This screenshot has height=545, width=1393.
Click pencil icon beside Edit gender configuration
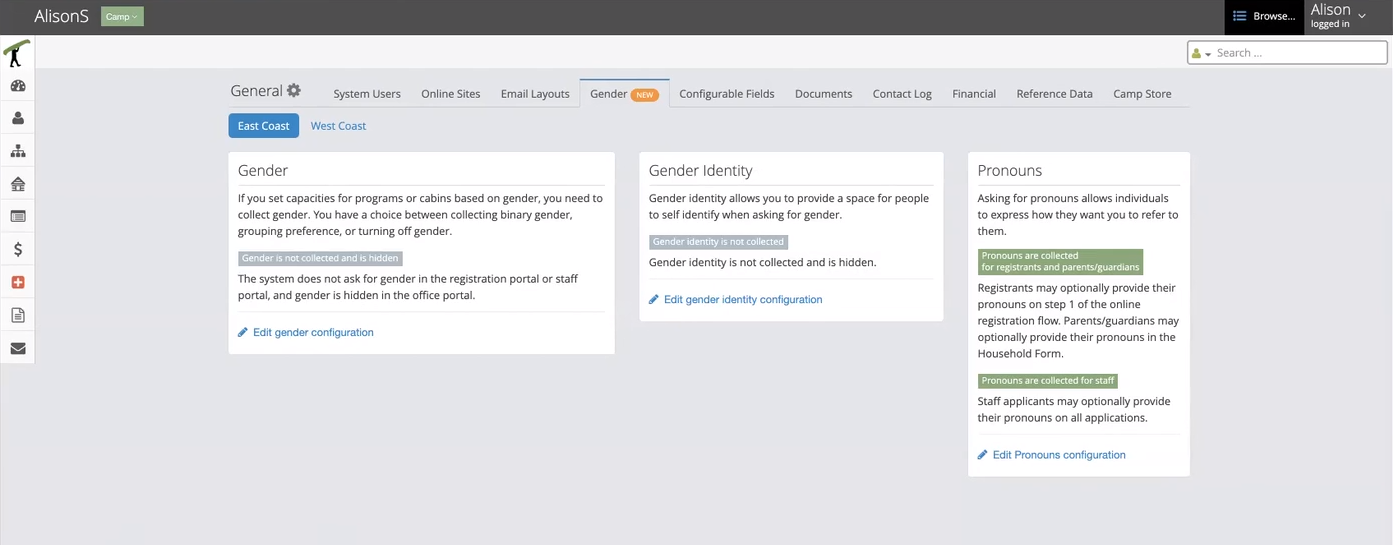[243, 332]
